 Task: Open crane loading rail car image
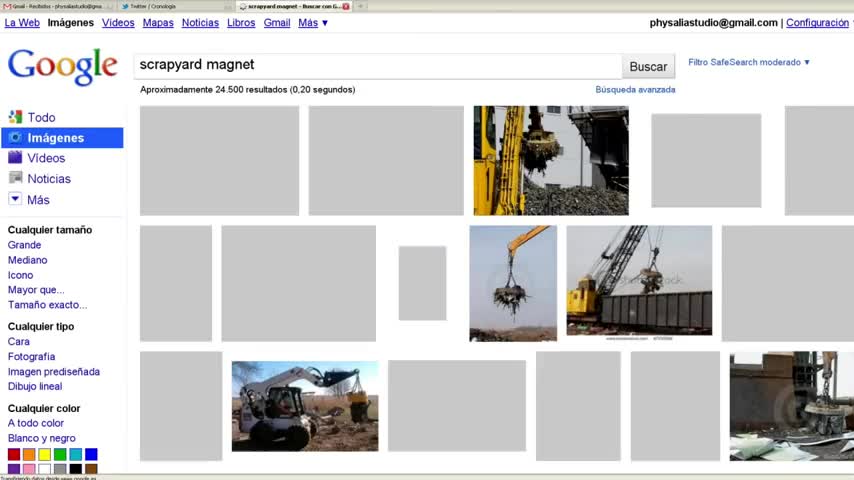point(639,281)
